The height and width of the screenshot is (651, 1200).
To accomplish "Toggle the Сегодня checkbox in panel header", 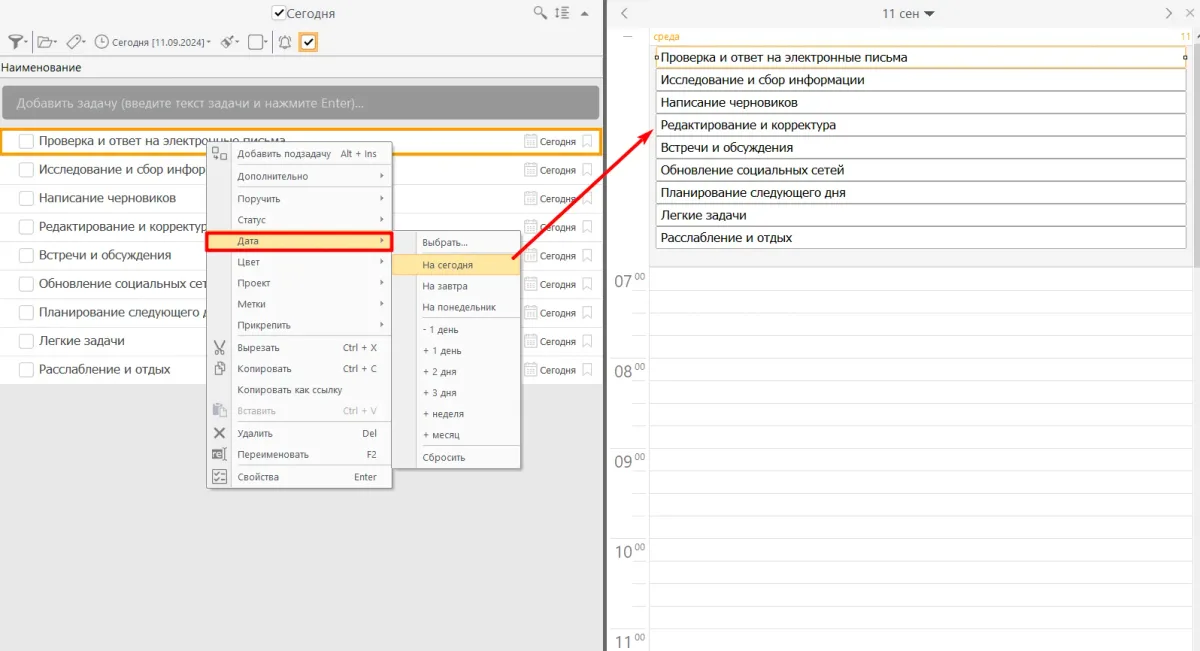I will (x=279, y=14).
